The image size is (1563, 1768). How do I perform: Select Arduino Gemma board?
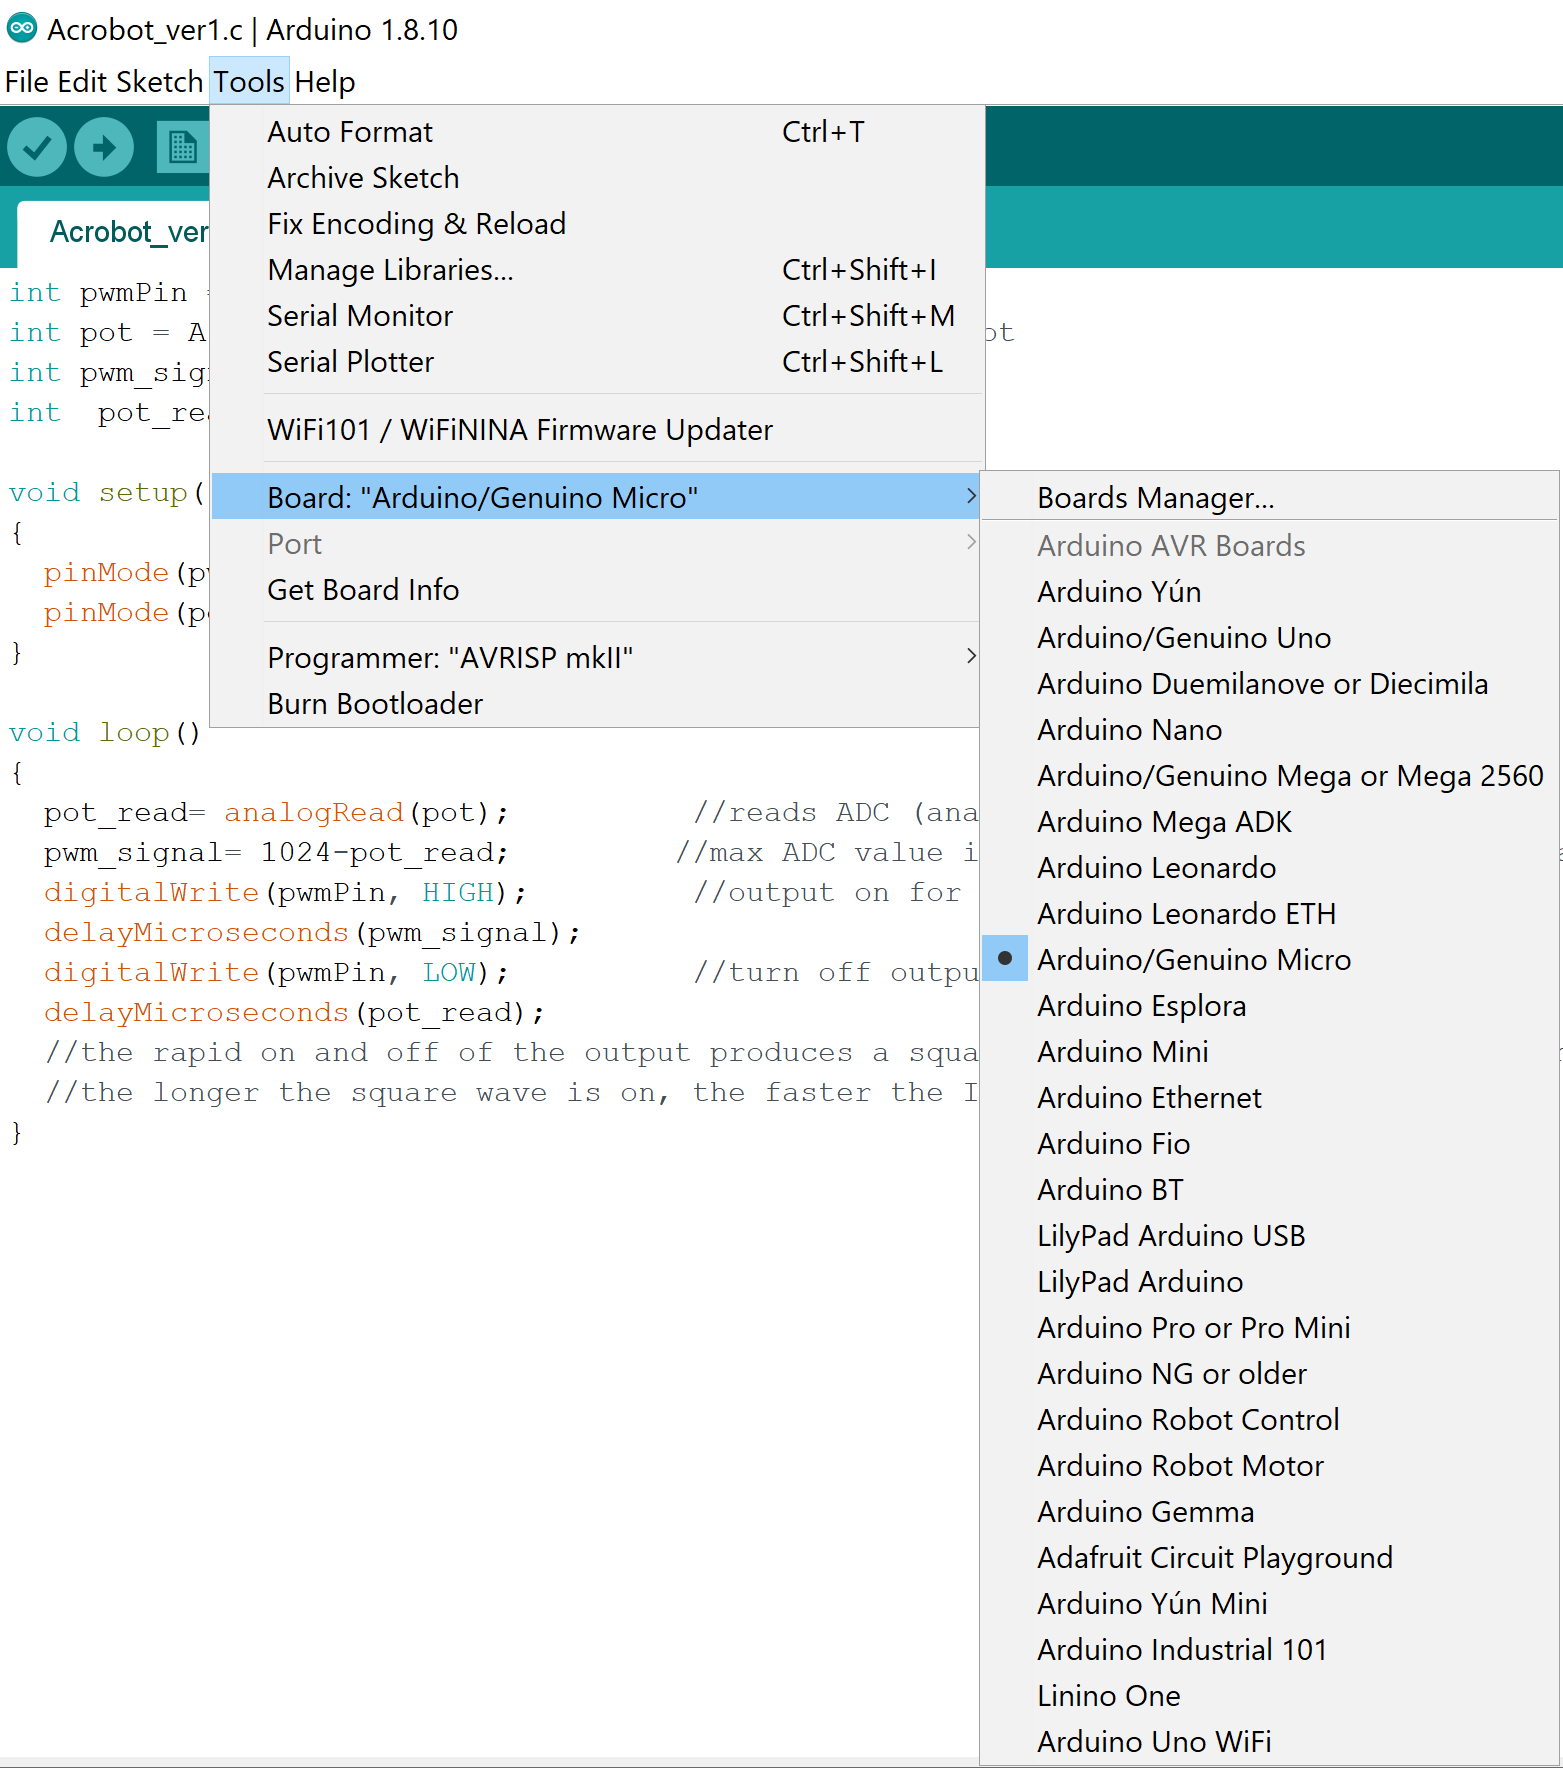tap(1270, 1511)
